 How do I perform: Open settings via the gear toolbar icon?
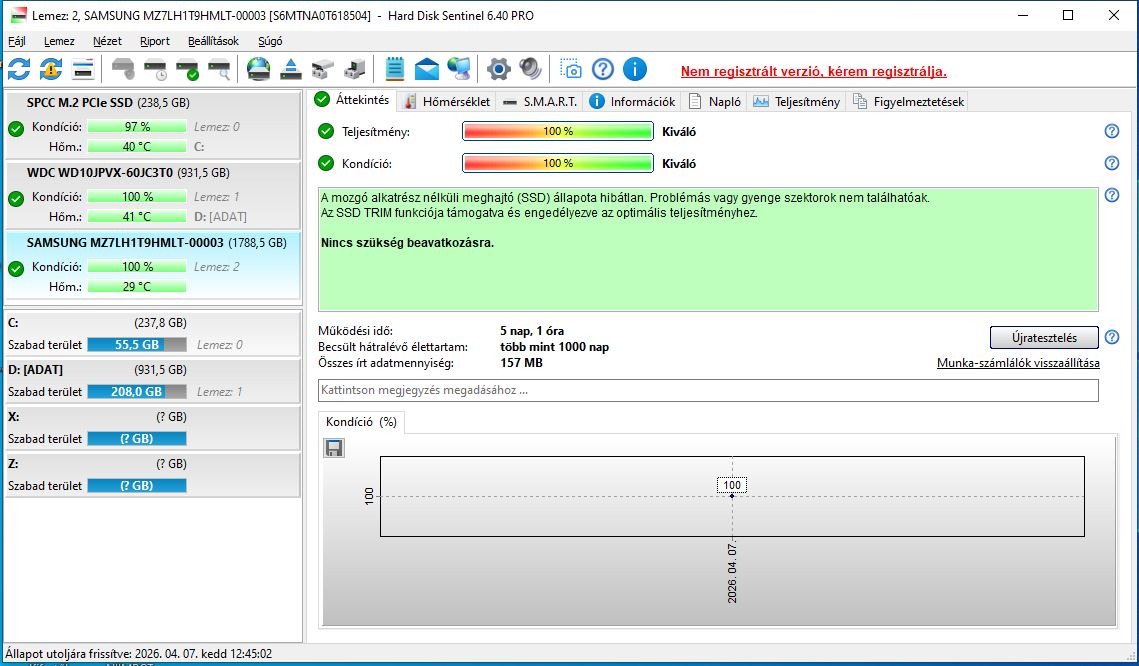498,70
